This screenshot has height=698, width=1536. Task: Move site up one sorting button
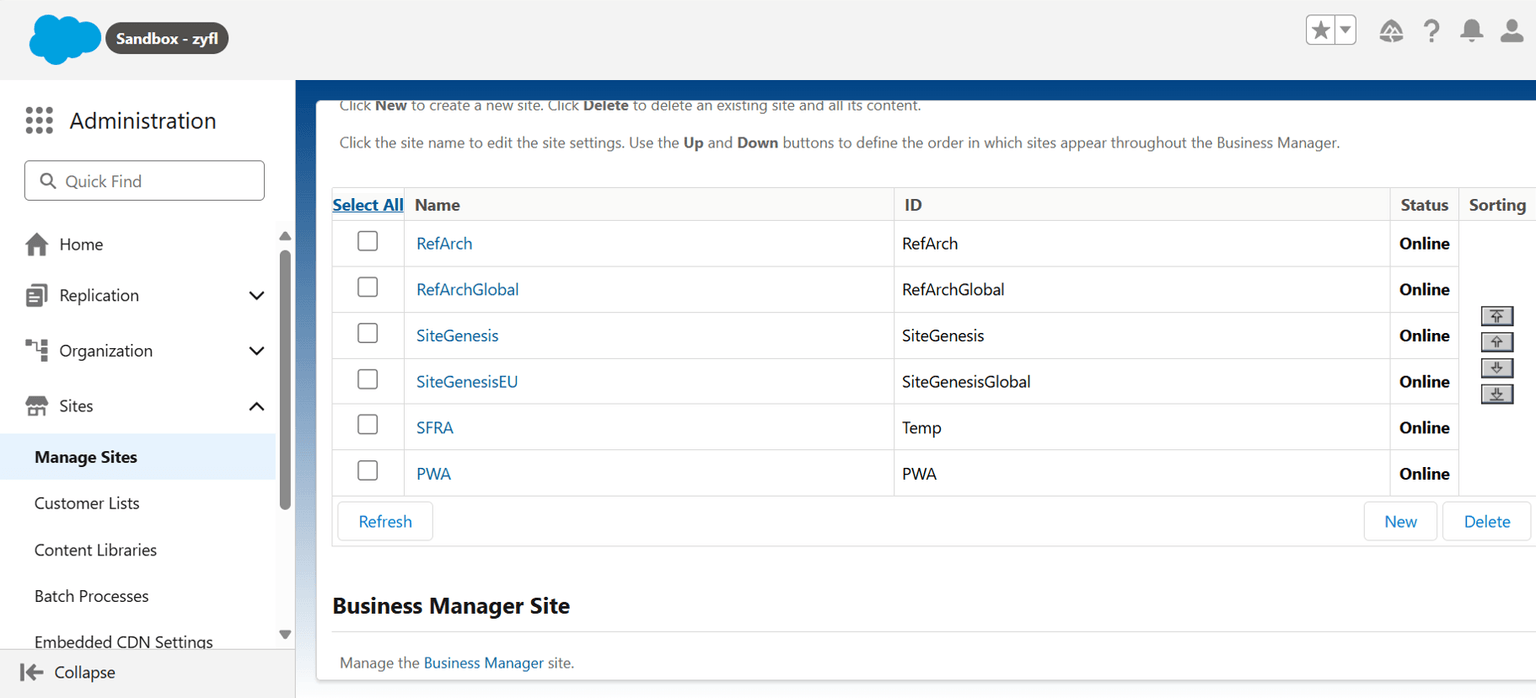1497,342
